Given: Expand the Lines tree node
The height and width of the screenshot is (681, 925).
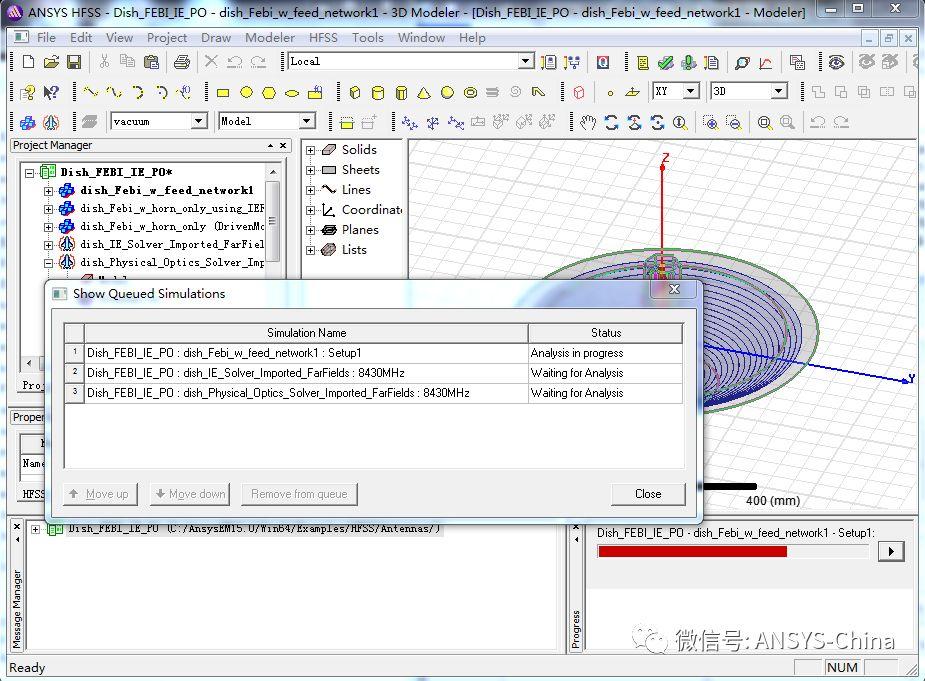Looking at the screenshot, I should pos(310,191).
